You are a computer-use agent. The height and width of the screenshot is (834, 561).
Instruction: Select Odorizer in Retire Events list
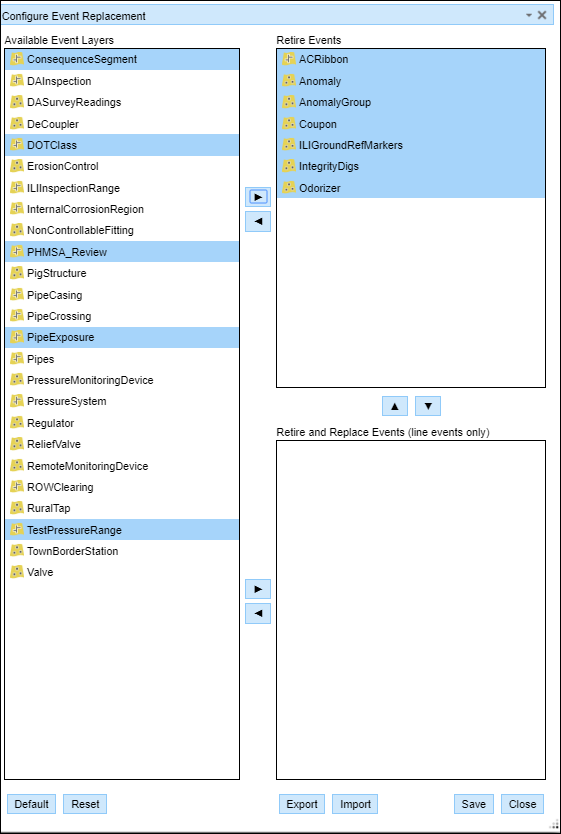click(x=411, y=188)
